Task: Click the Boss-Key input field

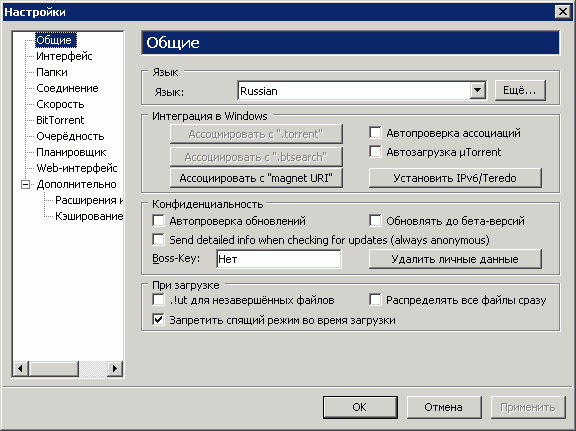Action: point(279,259)
